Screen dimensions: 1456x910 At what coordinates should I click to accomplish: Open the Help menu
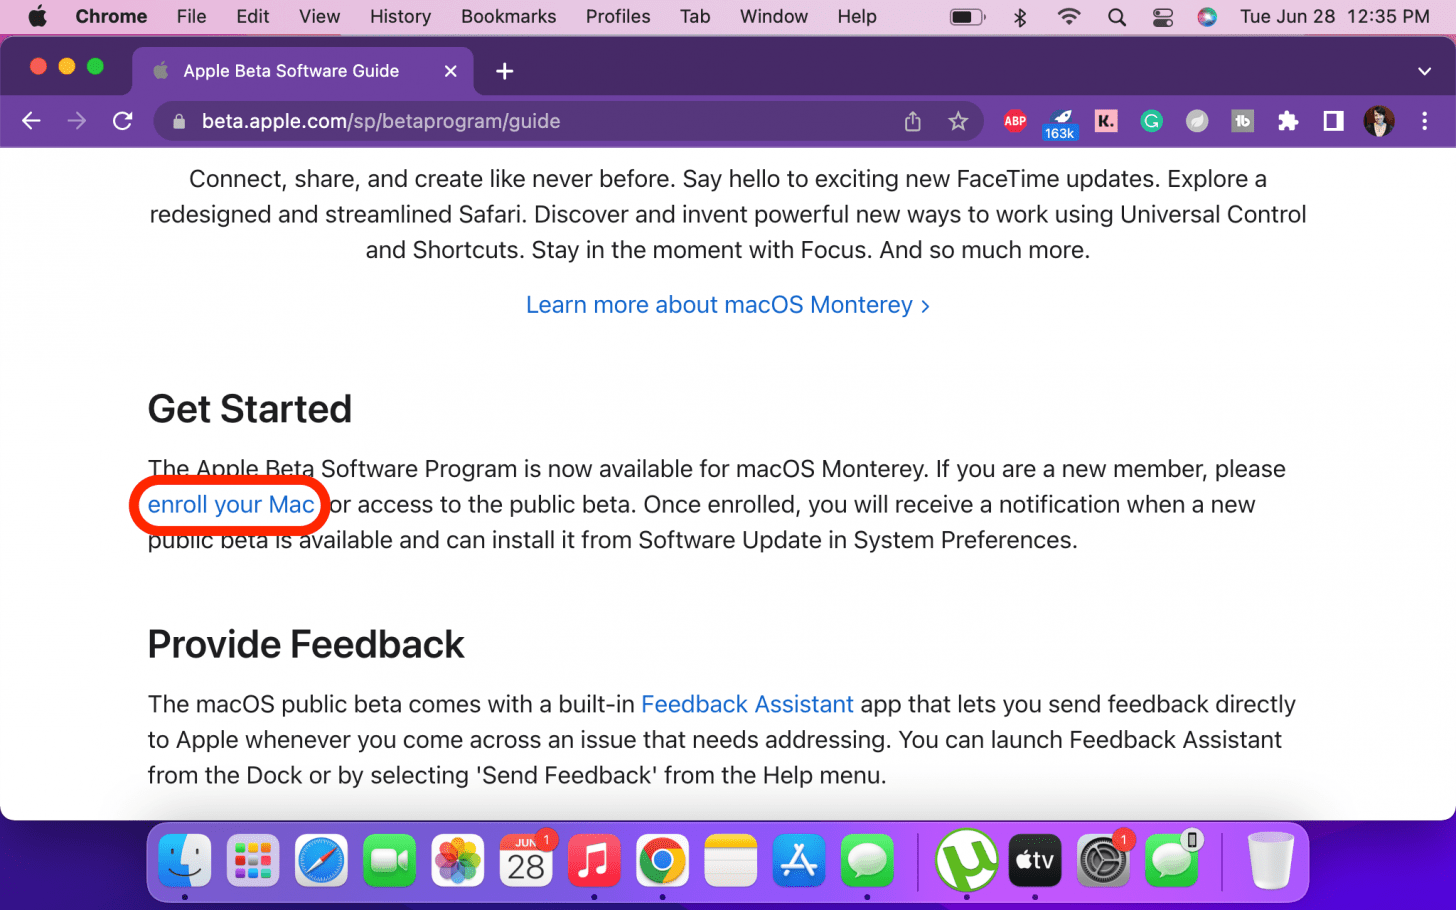(857, 16)
